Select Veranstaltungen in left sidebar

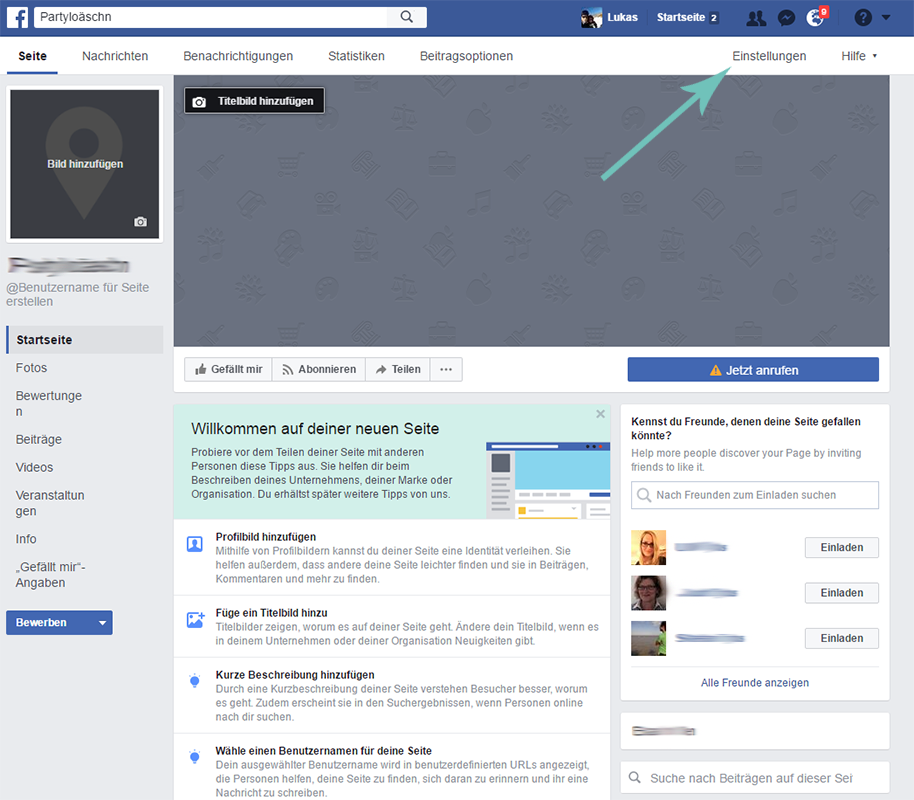pos(50,503)
